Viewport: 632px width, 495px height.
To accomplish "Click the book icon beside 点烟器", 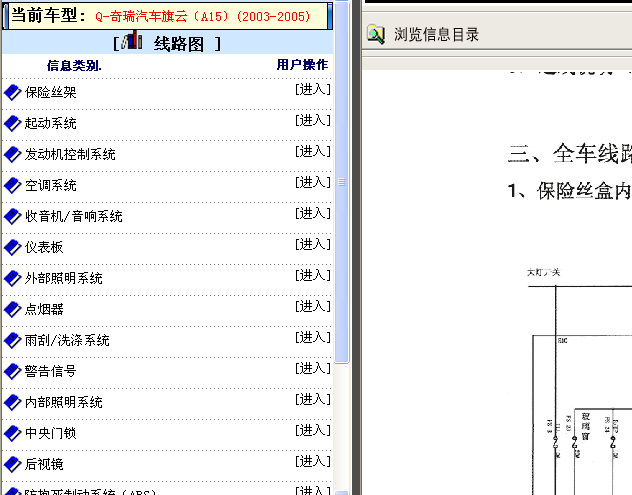I will [12, 310].
